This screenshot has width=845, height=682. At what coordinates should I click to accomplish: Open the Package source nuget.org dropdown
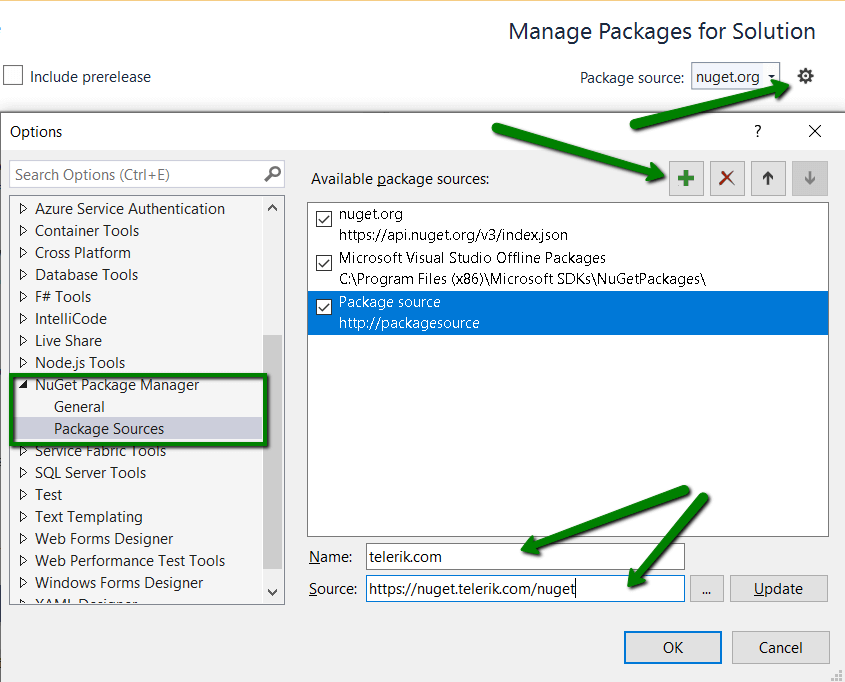click(772, 77)
